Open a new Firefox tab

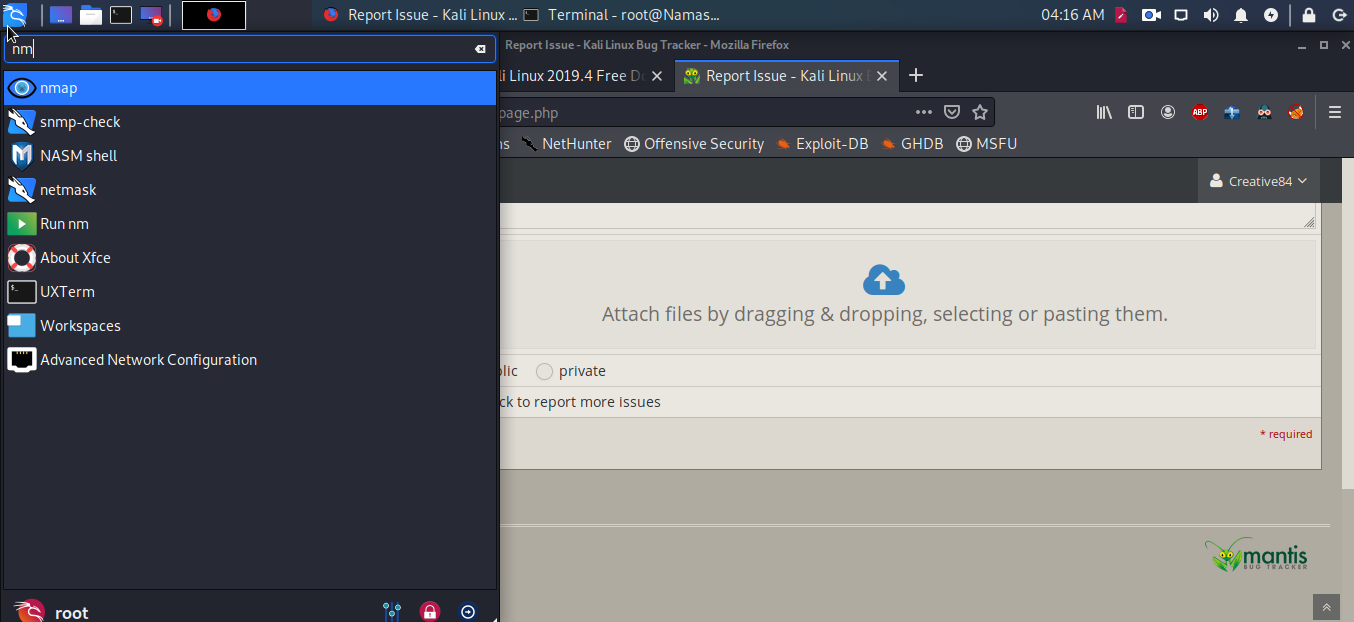click(x=915, y=76)
